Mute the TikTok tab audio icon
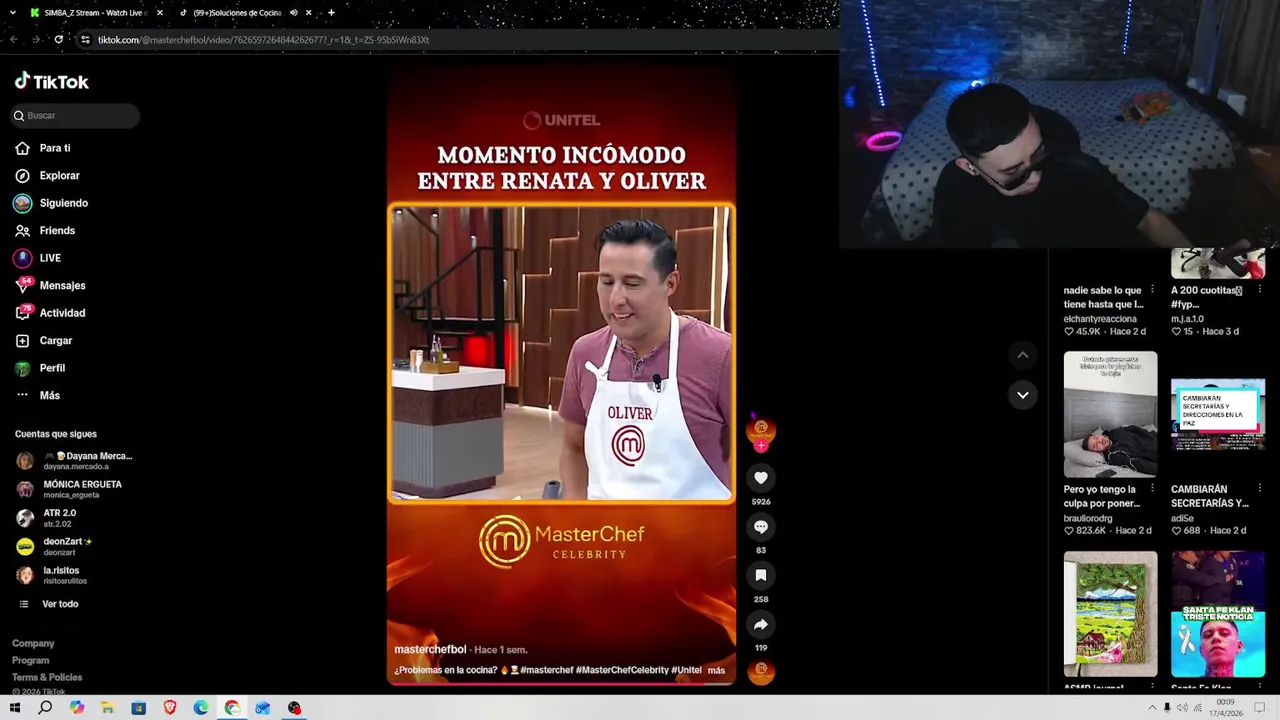The width and height of the screenshot is (1280, 720). tap(293, 13)
